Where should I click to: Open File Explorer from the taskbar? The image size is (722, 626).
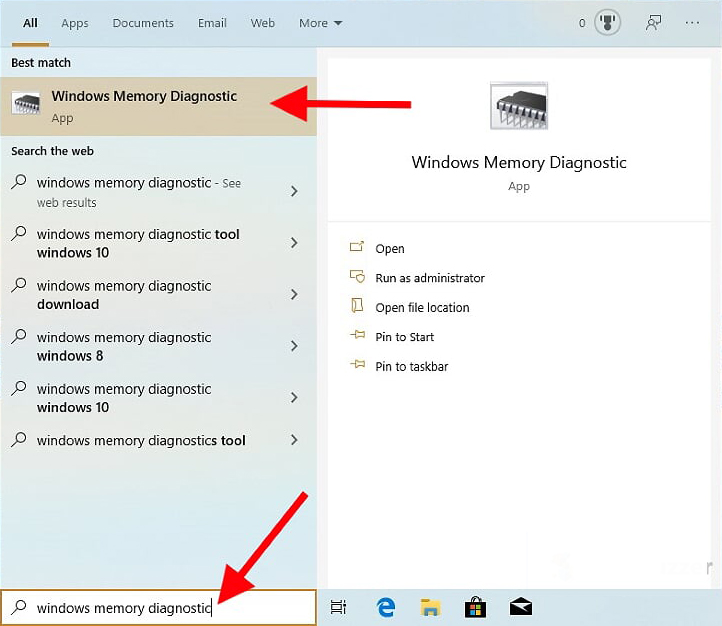point(431,608)
